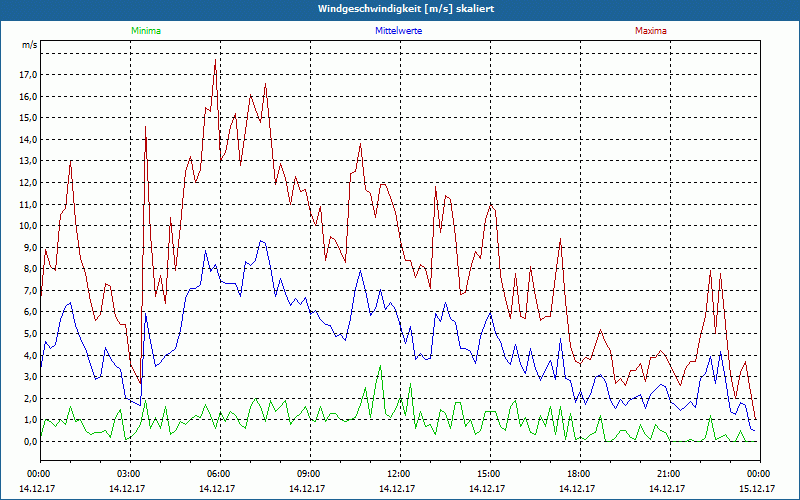Click the 15.12.17 date label
Image resolution: width=800 pixels, height=500 pixels.
click(x=757, y=488)
